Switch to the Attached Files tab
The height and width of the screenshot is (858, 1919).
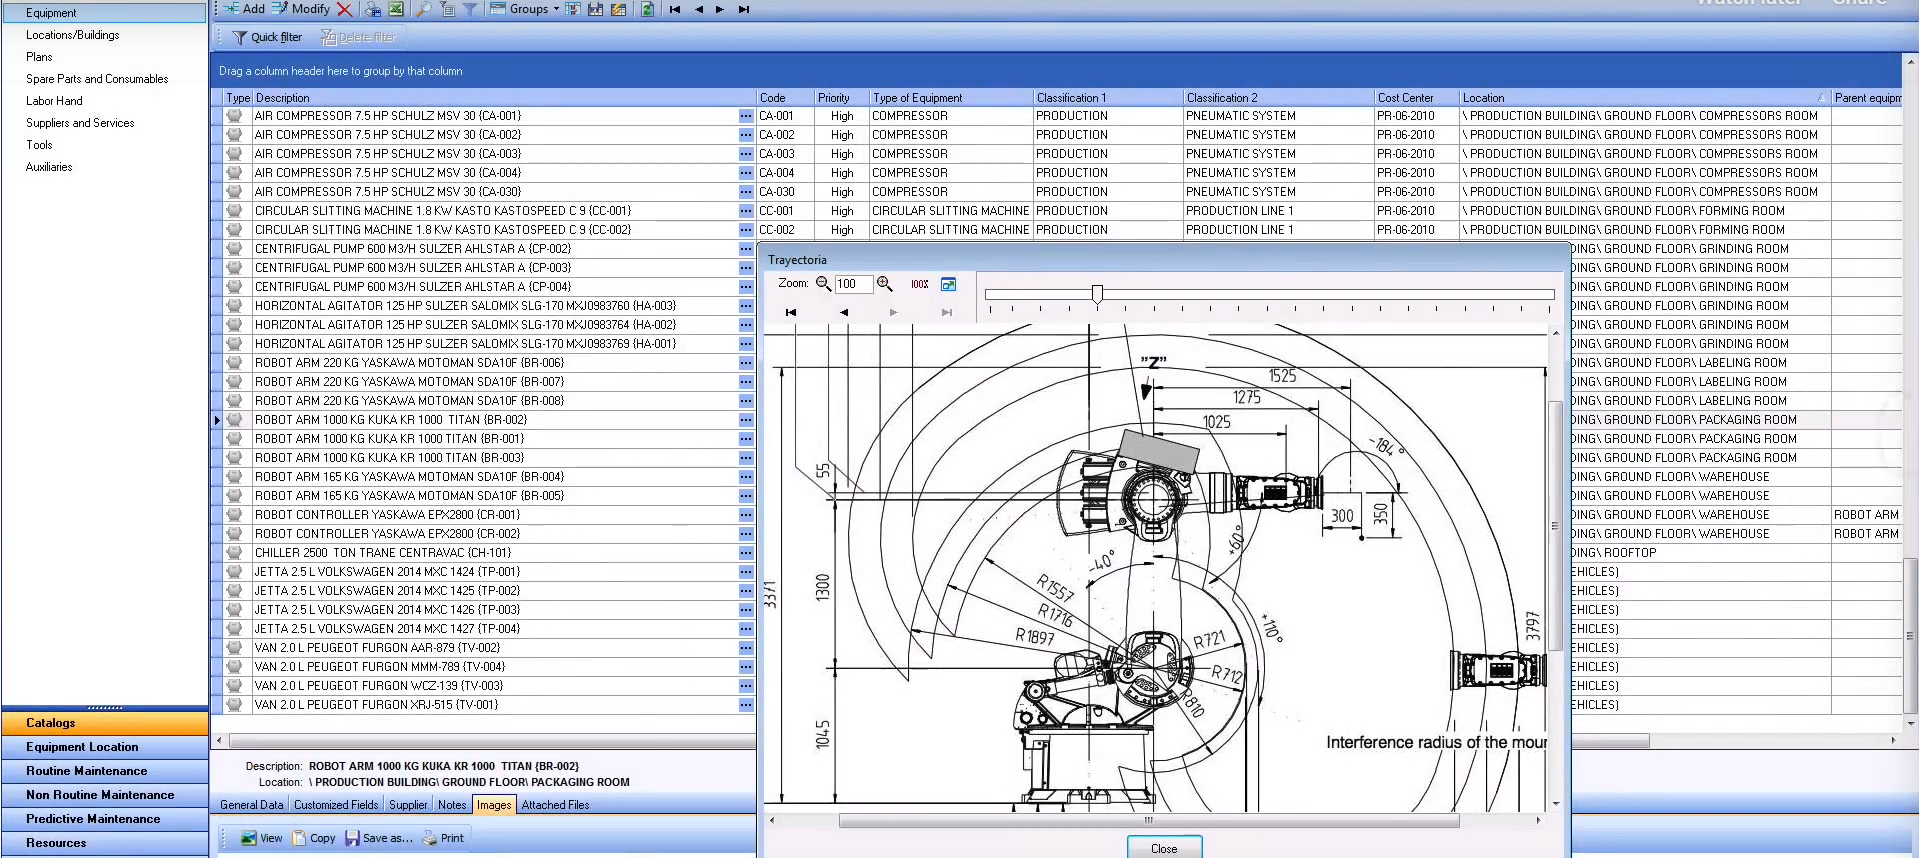click(555, 805)
